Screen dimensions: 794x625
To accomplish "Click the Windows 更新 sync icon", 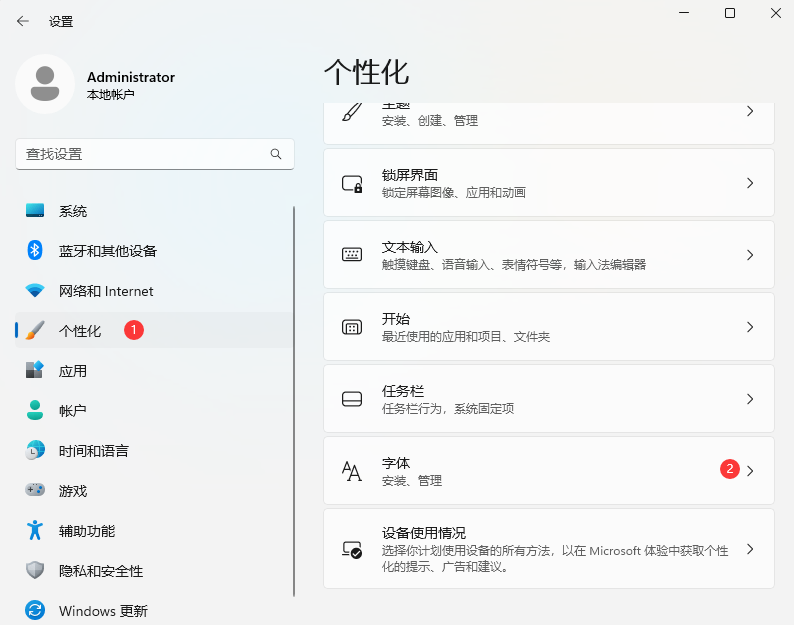I will click(35, 611).
